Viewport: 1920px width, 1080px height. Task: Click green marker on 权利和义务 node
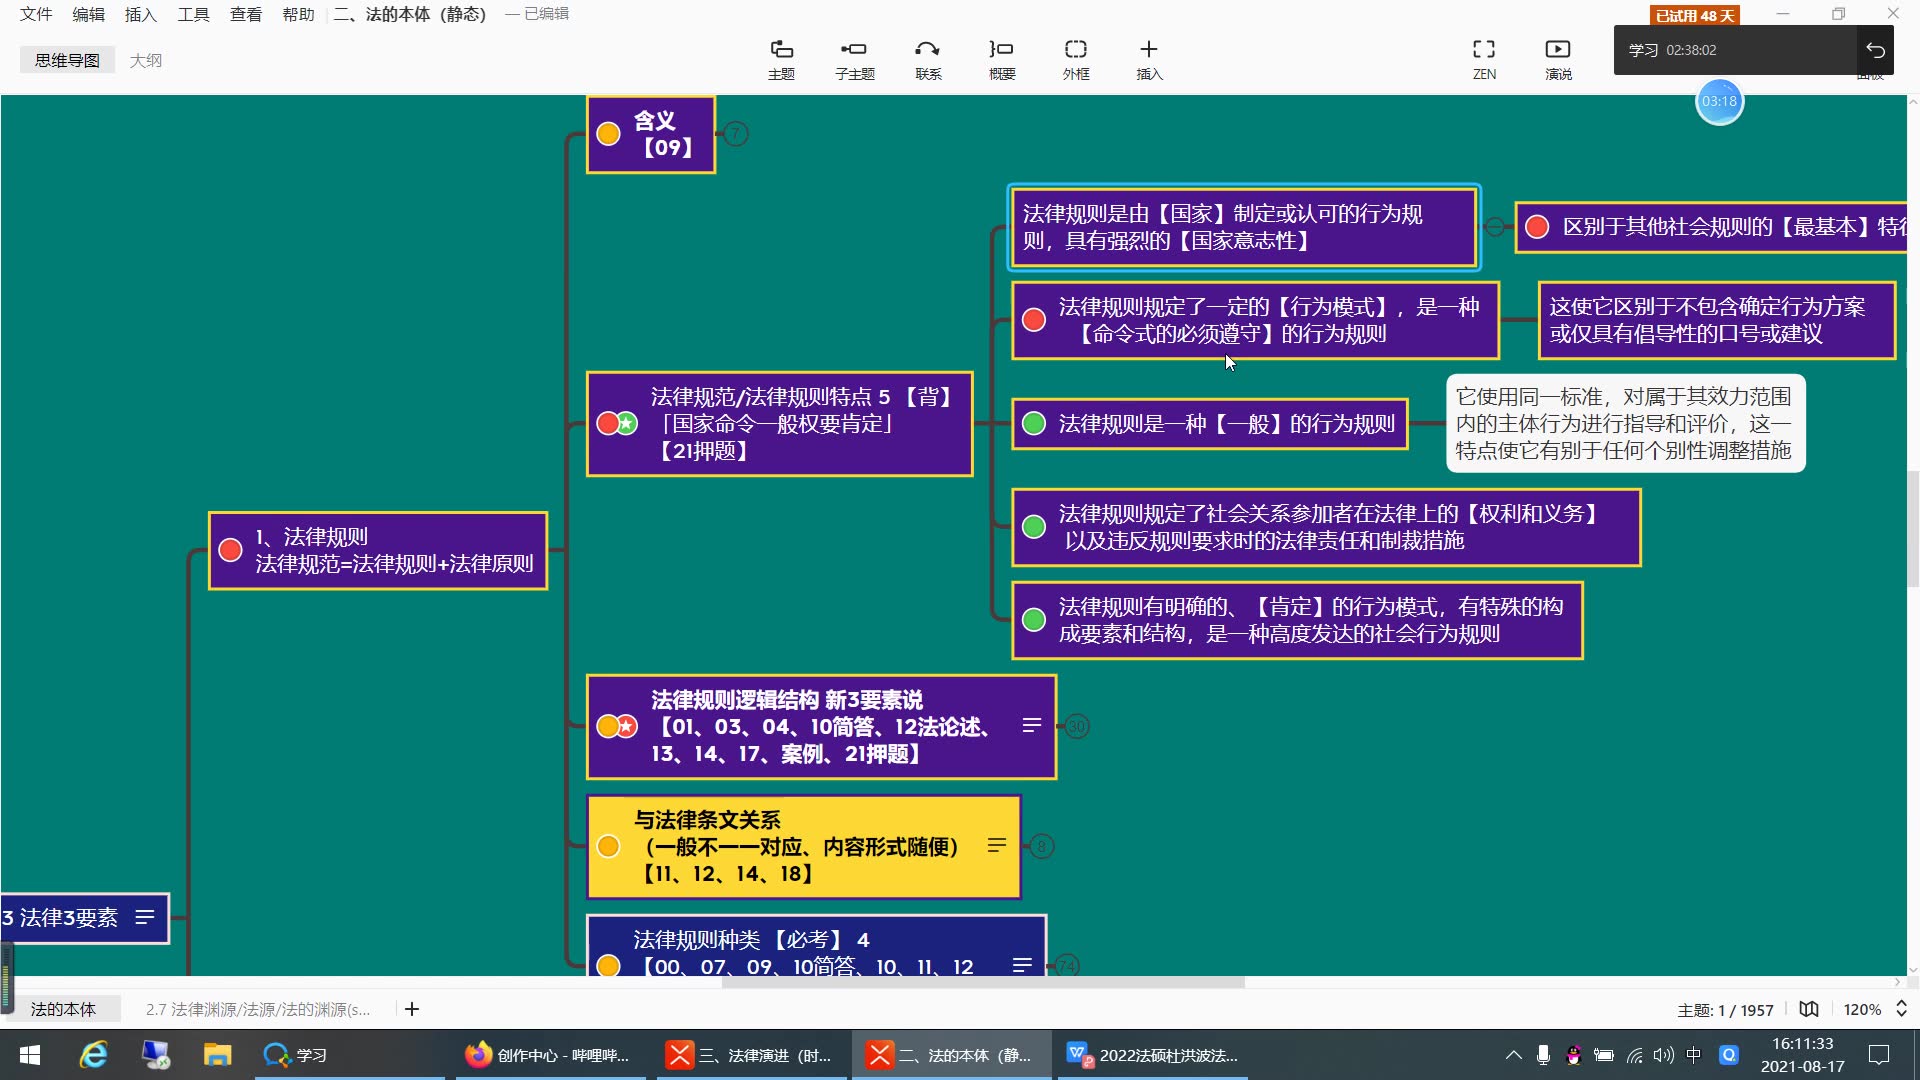coord(1034,527)
